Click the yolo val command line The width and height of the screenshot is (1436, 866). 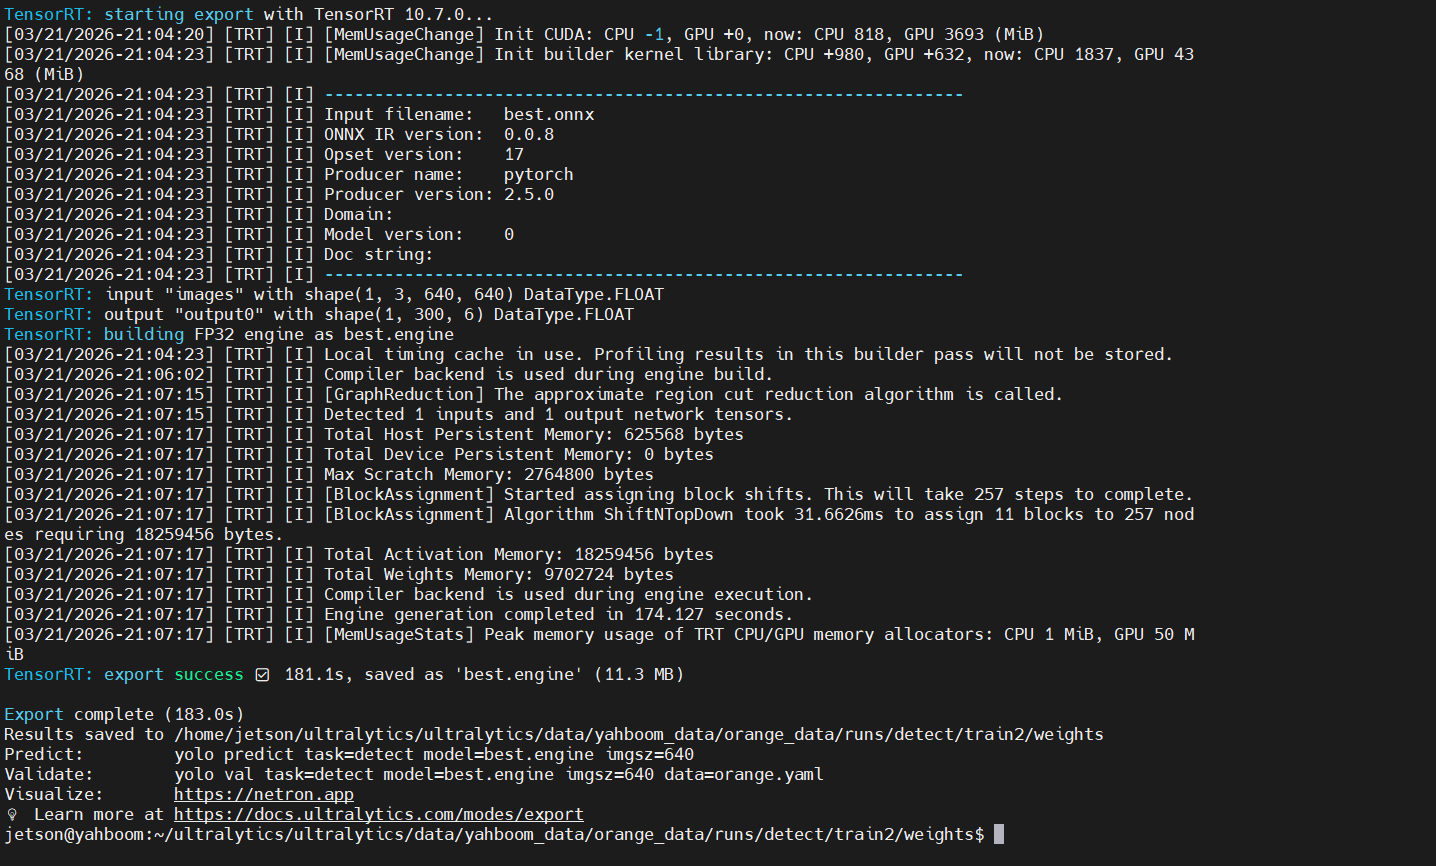click(499, 774)
